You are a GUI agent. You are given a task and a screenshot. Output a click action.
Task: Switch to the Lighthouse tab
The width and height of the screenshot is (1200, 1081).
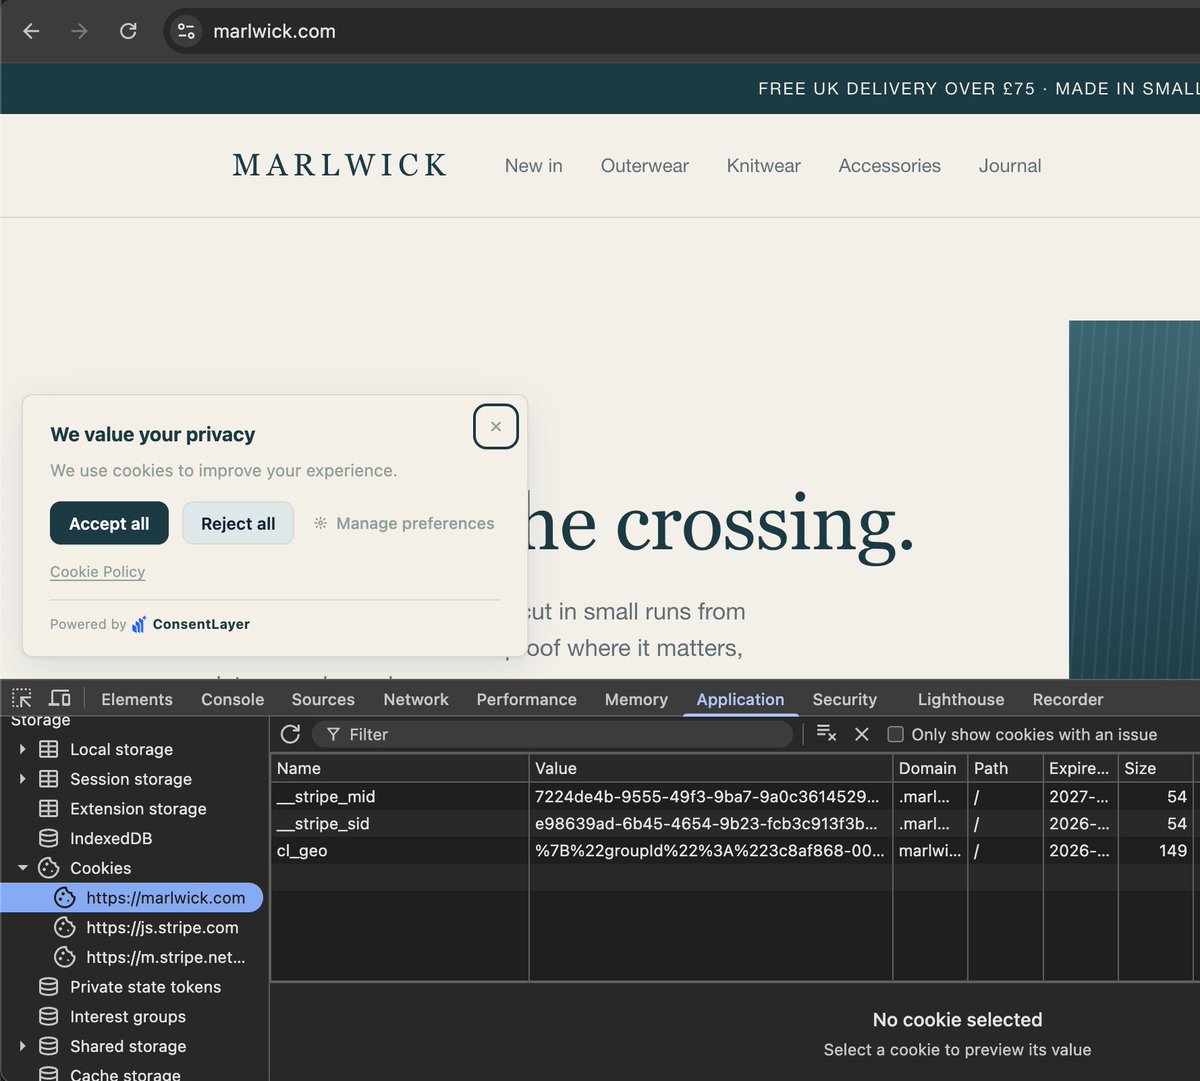[961, 700]
